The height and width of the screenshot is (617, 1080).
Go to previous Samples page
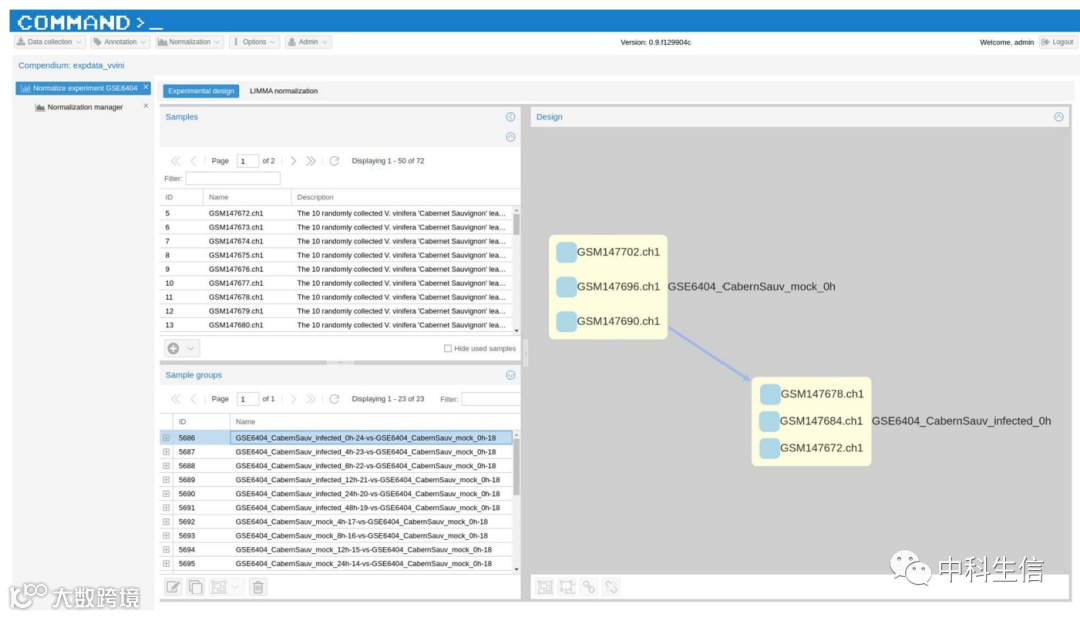[x=194, y=161]
